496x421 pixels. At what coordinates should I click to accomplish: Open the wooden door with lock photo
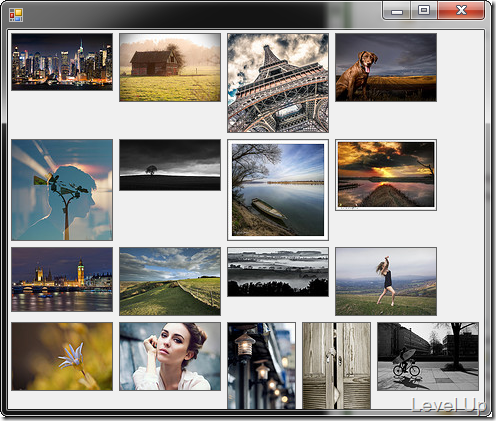point(336,365)
